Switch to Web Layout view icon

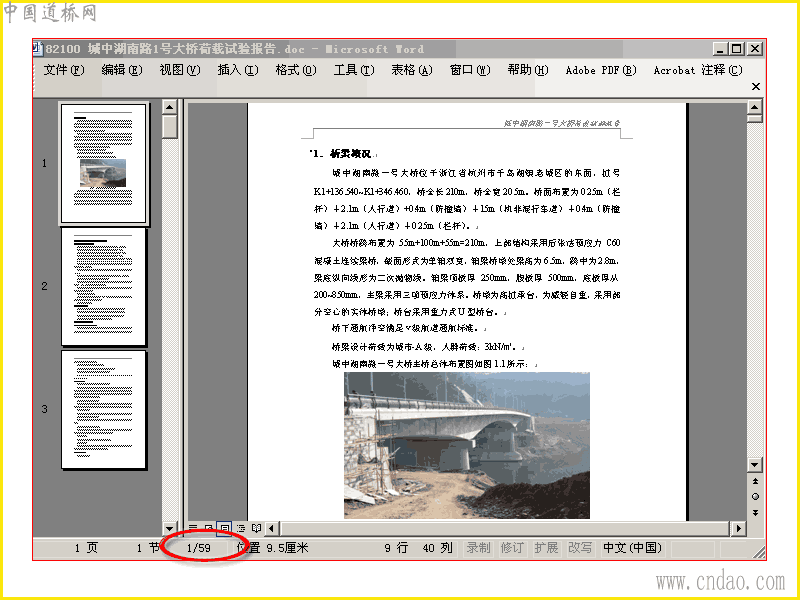[x=209, y=528]
